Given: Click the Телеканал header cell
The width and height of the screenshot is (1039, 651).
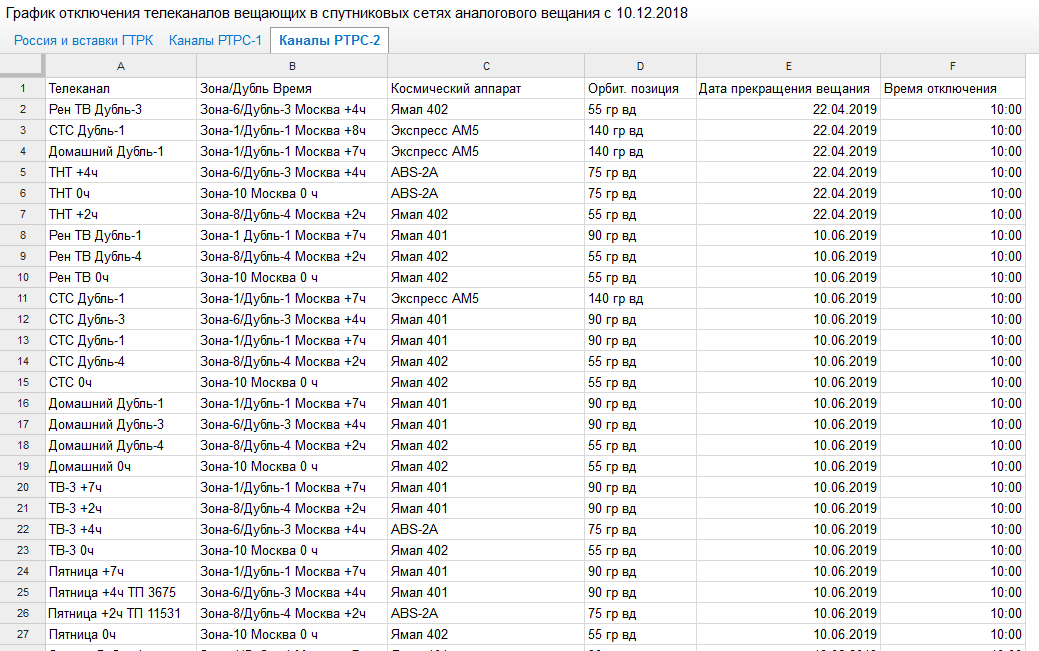Looking at the screenshot, I should 121,88.
